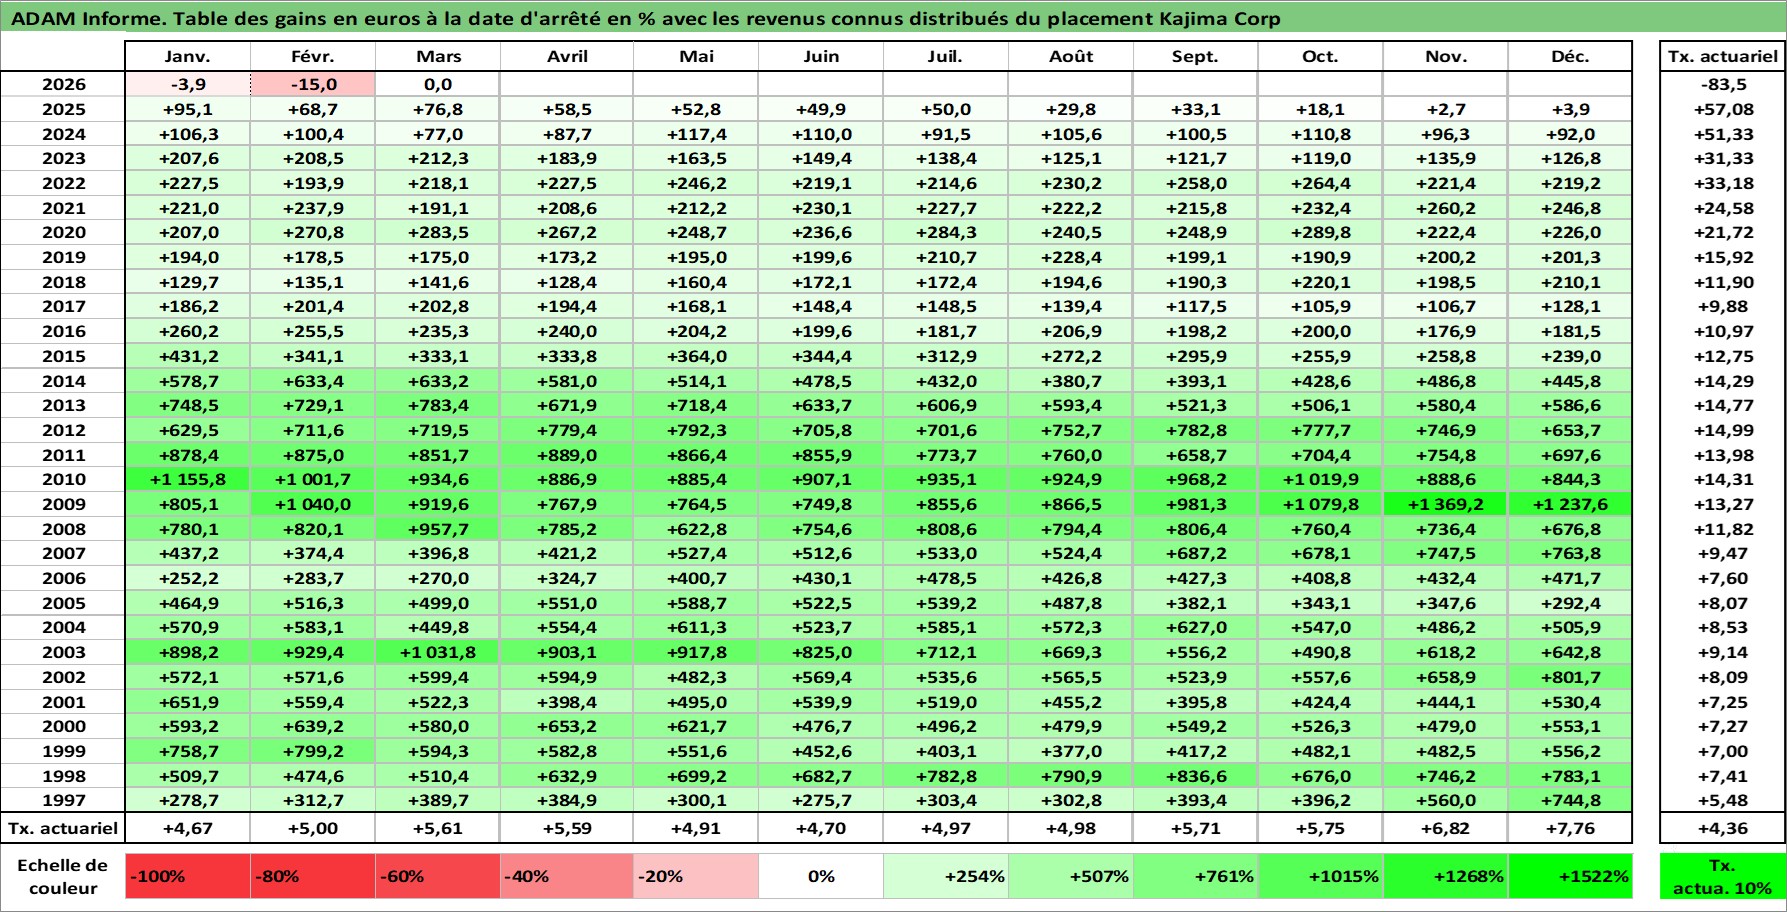Screen dimensions: 1787x912
Task: Click the +1 237,6 cell in 2009
Action: tap(1570, 504)
